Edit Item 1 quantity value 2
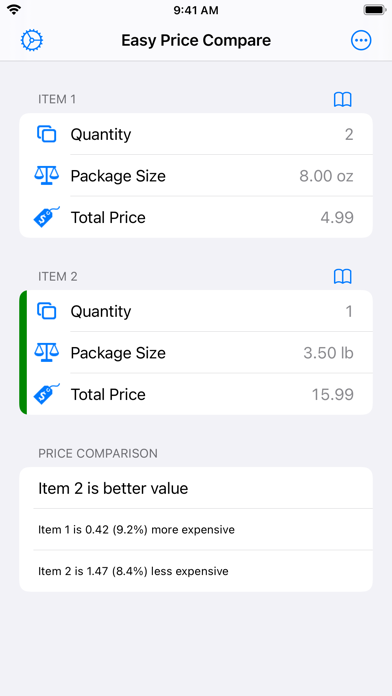 (x=349, y=134)
